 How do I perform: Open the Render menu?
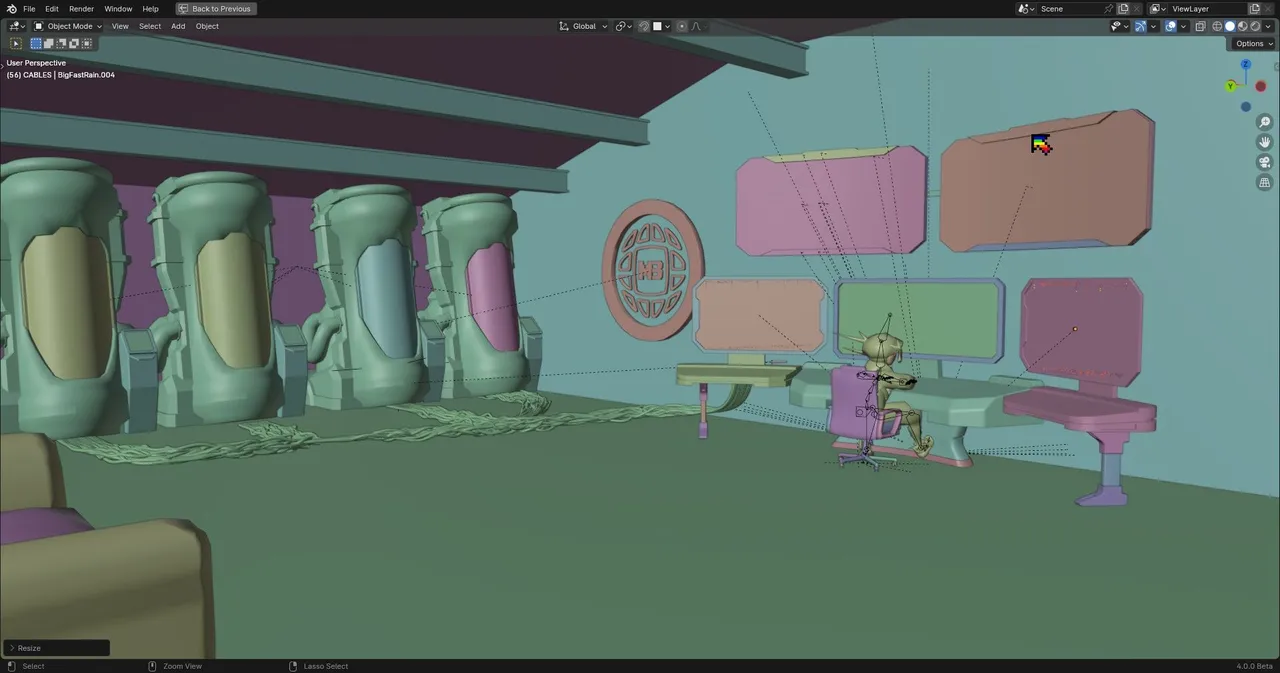tap(81, 9)
